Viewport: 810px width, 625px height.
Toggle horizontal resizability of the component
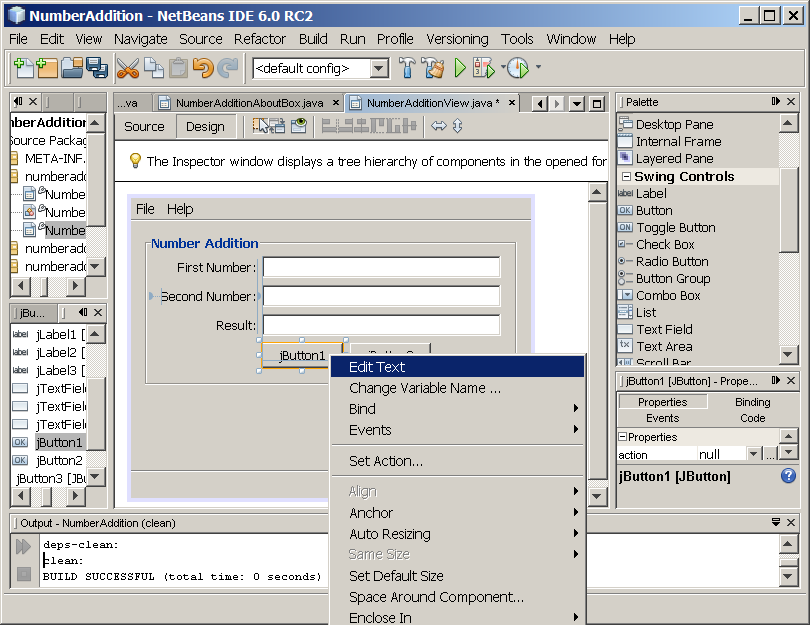[439, 126]
